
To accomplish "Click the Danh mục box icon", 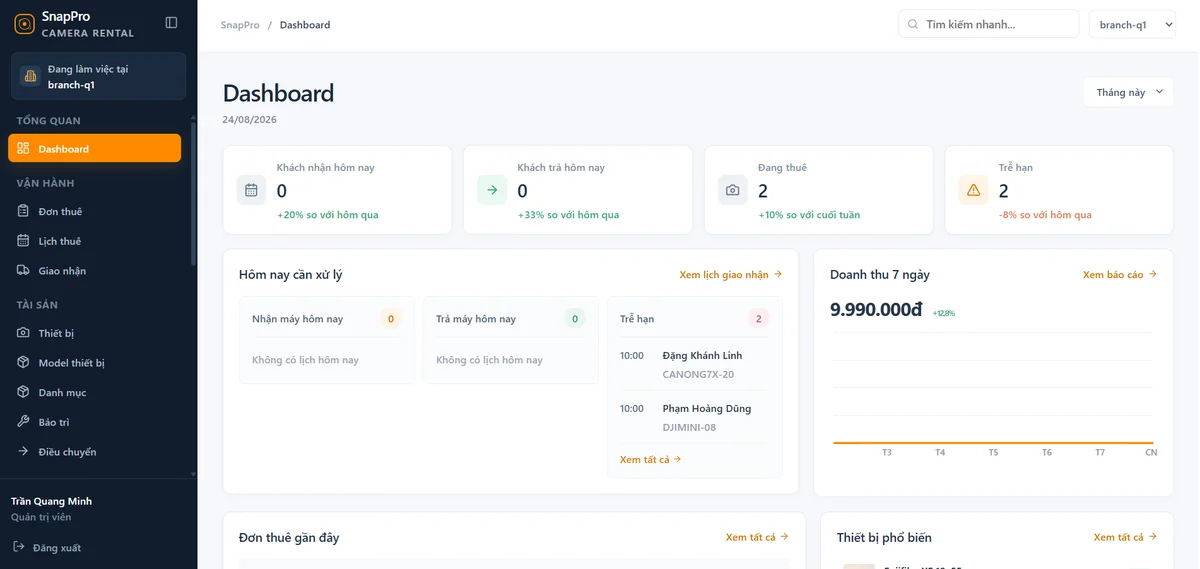I will (x=23, y=392).
